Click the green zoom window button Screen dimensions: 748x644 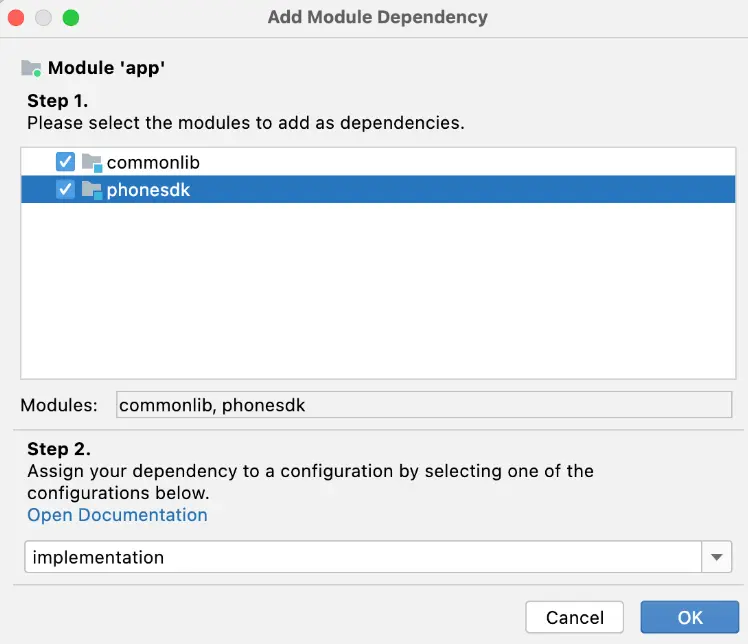click(x=70, y=18)
